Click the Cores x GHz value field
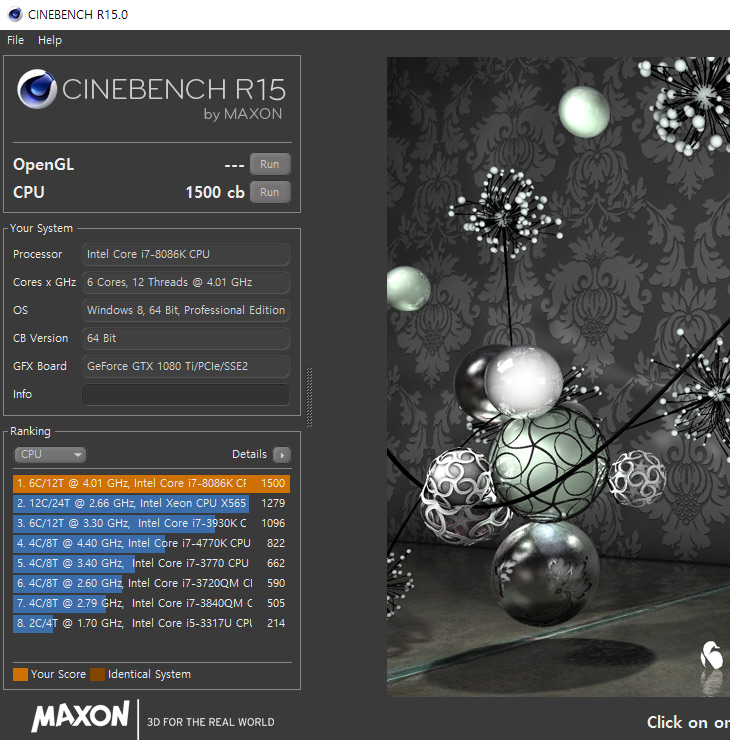Image resolution: width=730 pixels, height=740 pixels. [186, 282]
